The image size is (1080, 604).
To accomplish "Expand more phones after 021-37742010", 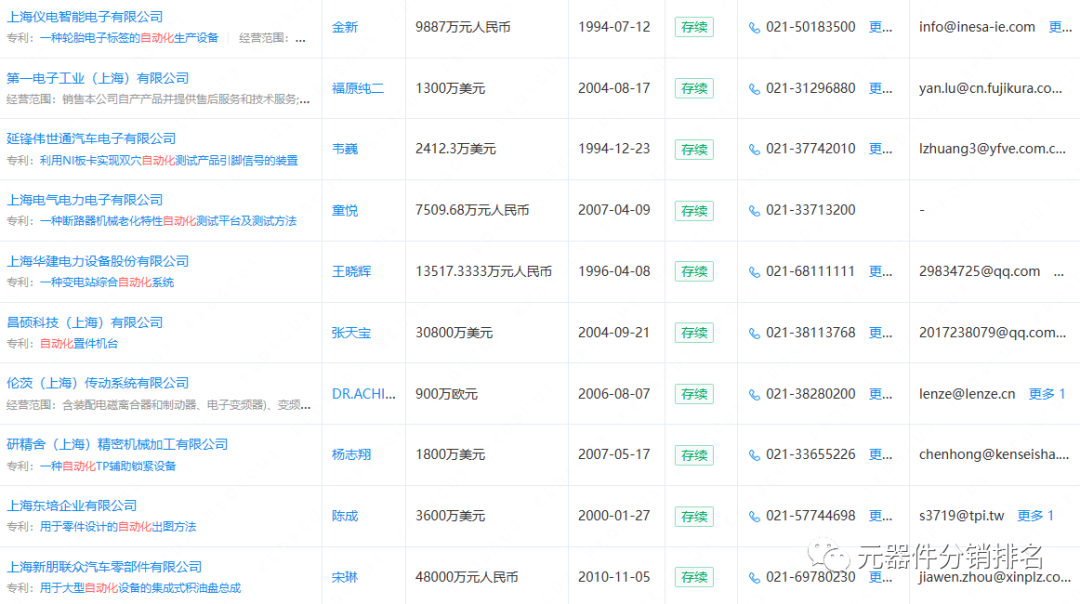I will pos(880,149).
